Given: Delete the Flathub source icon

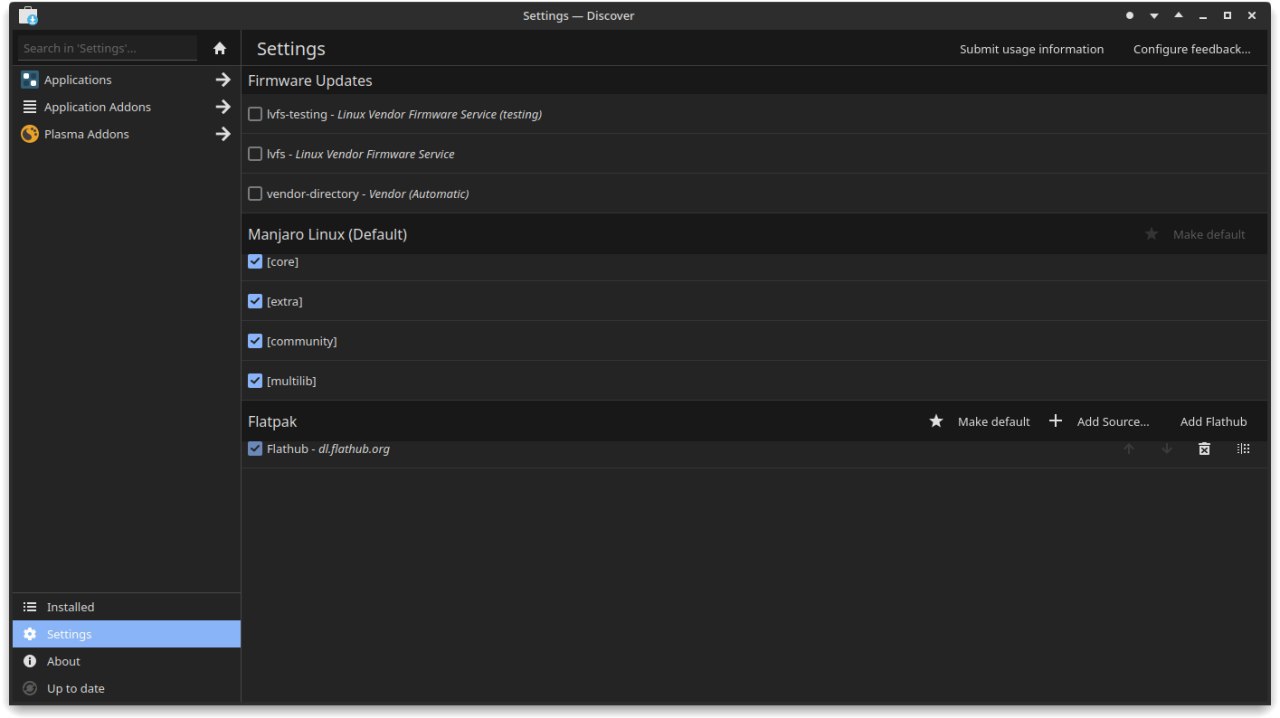Looking at the screenshot, I should [1204, 449].
